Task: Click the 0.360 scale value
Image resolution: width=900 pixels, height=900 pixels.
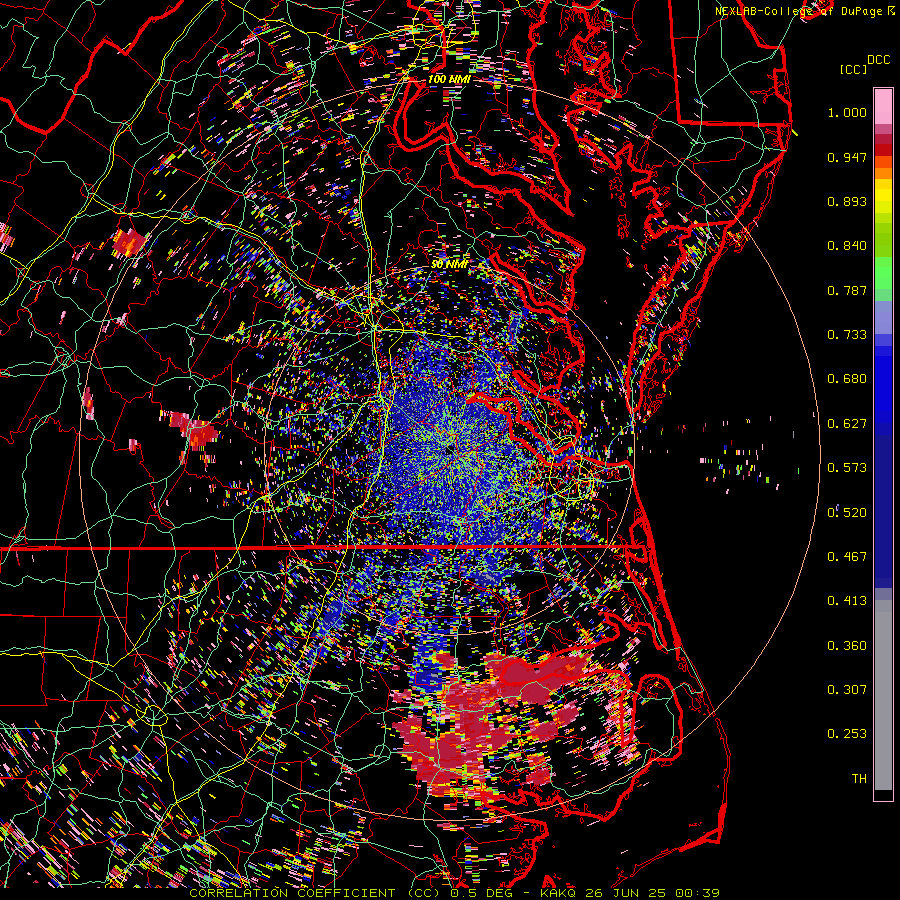Action: (847, 646)
